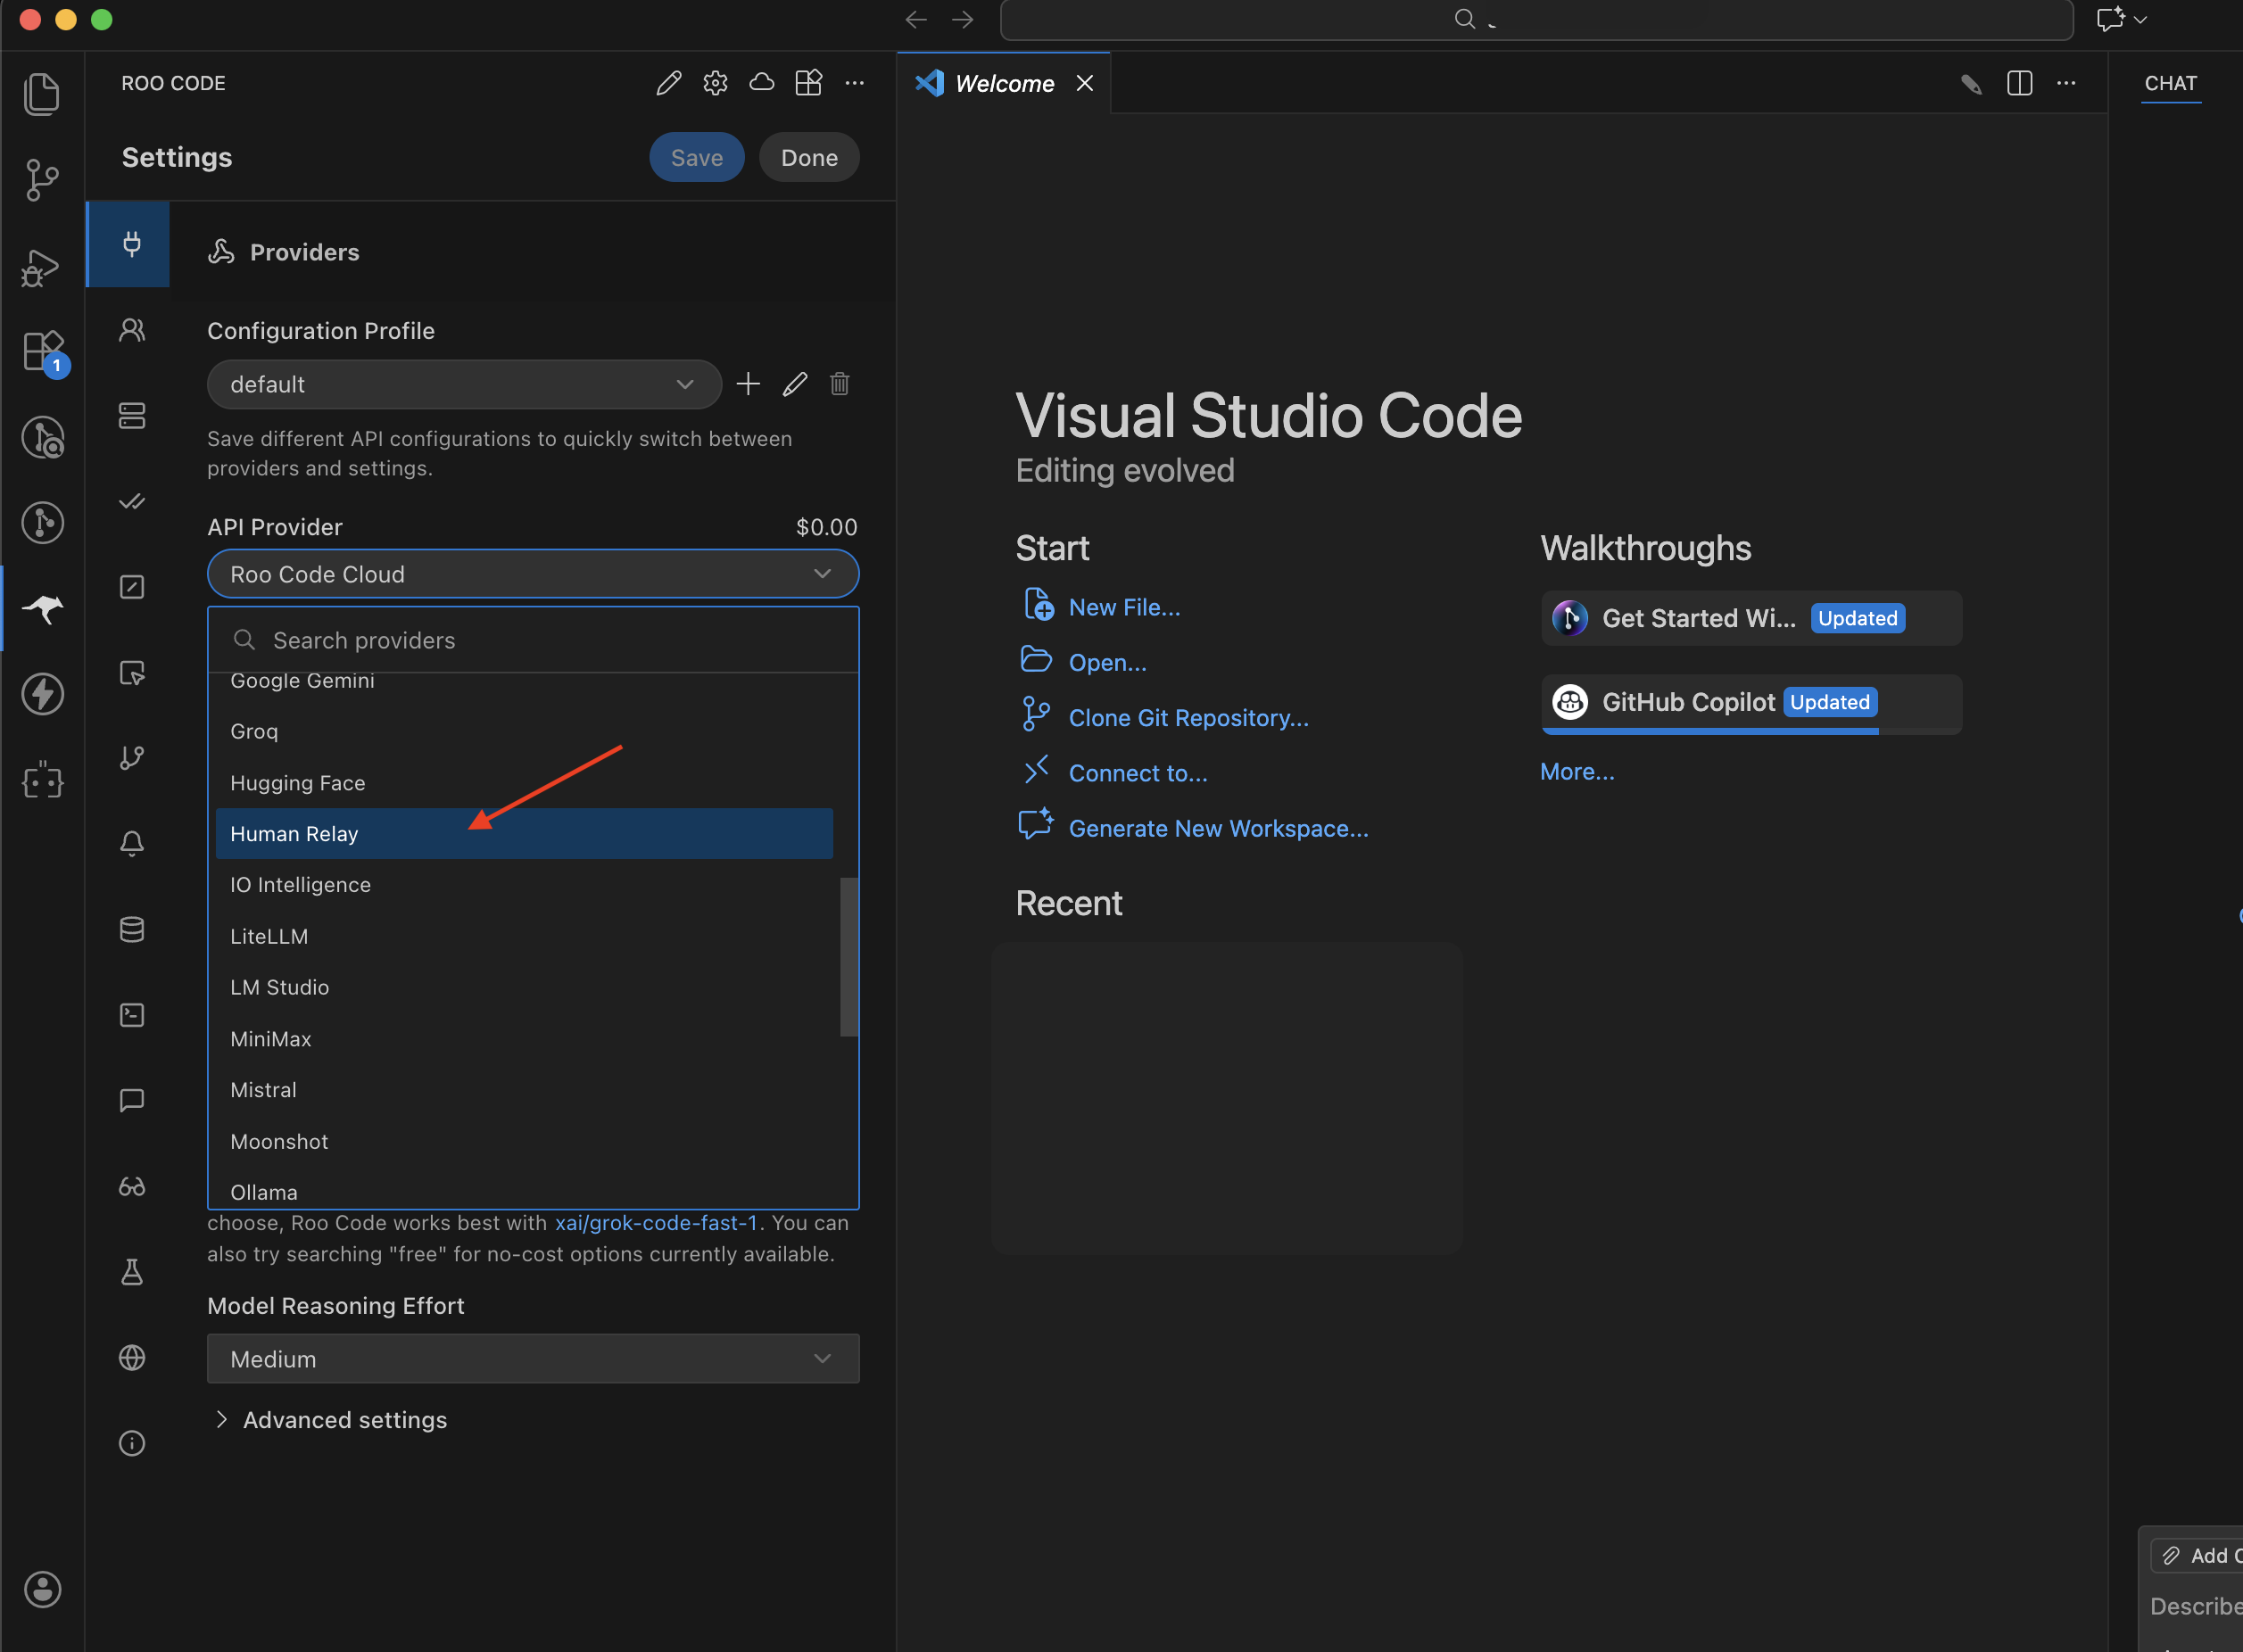Open the lightning bolt activity bar view

[42, 694]
